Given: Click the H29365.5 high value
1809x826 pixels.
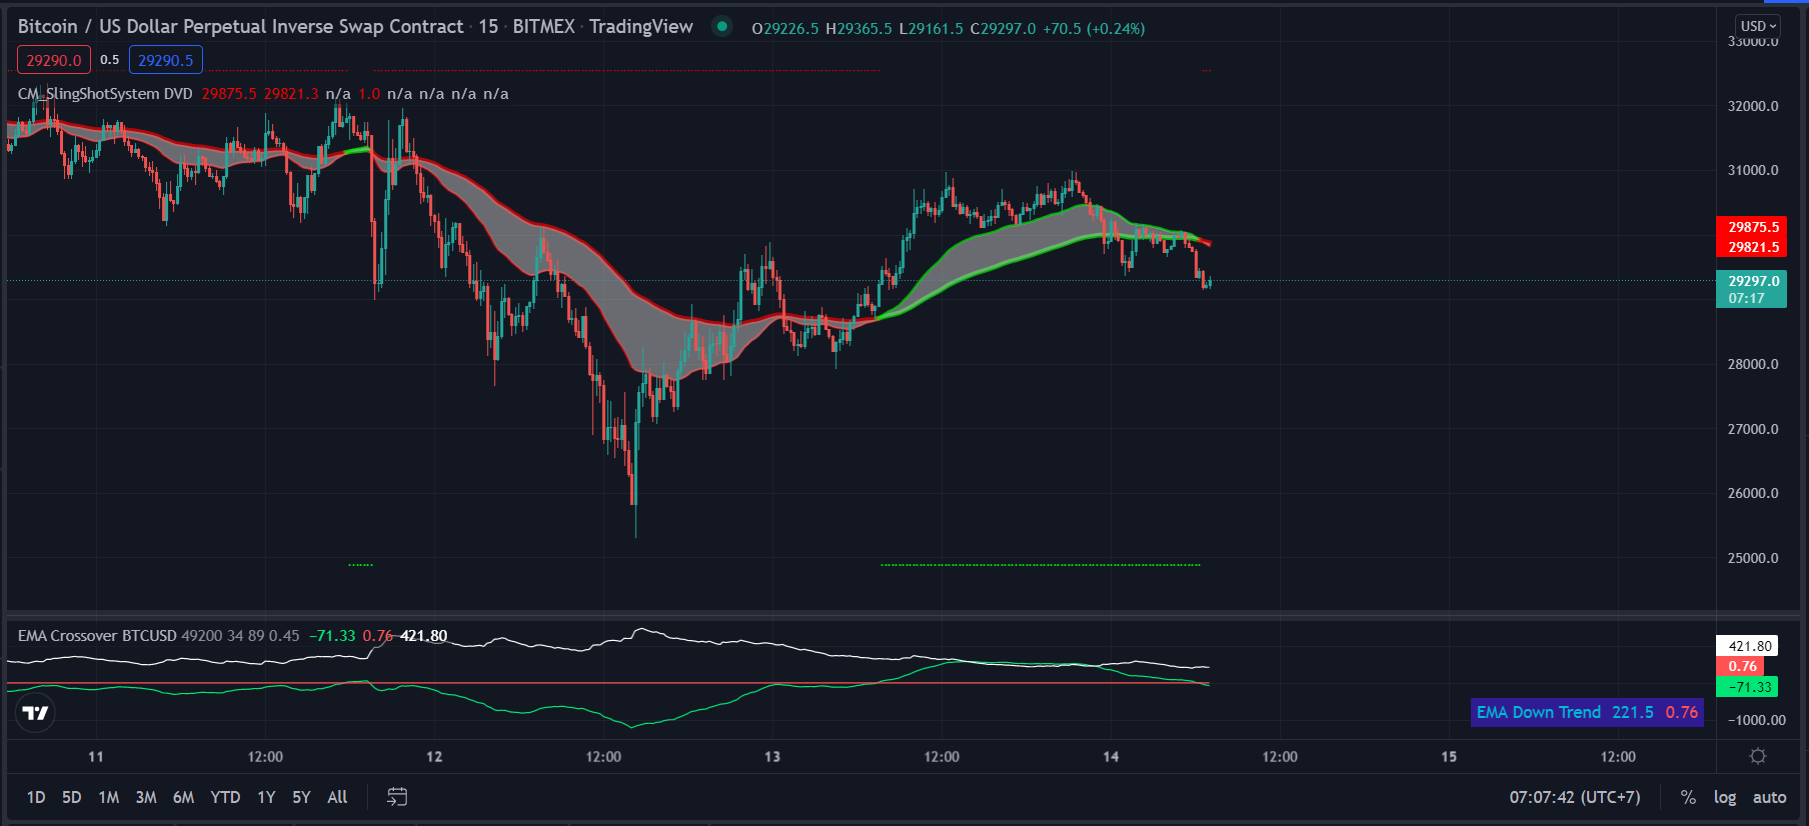Looking at the screenshot, I should 859,29.
